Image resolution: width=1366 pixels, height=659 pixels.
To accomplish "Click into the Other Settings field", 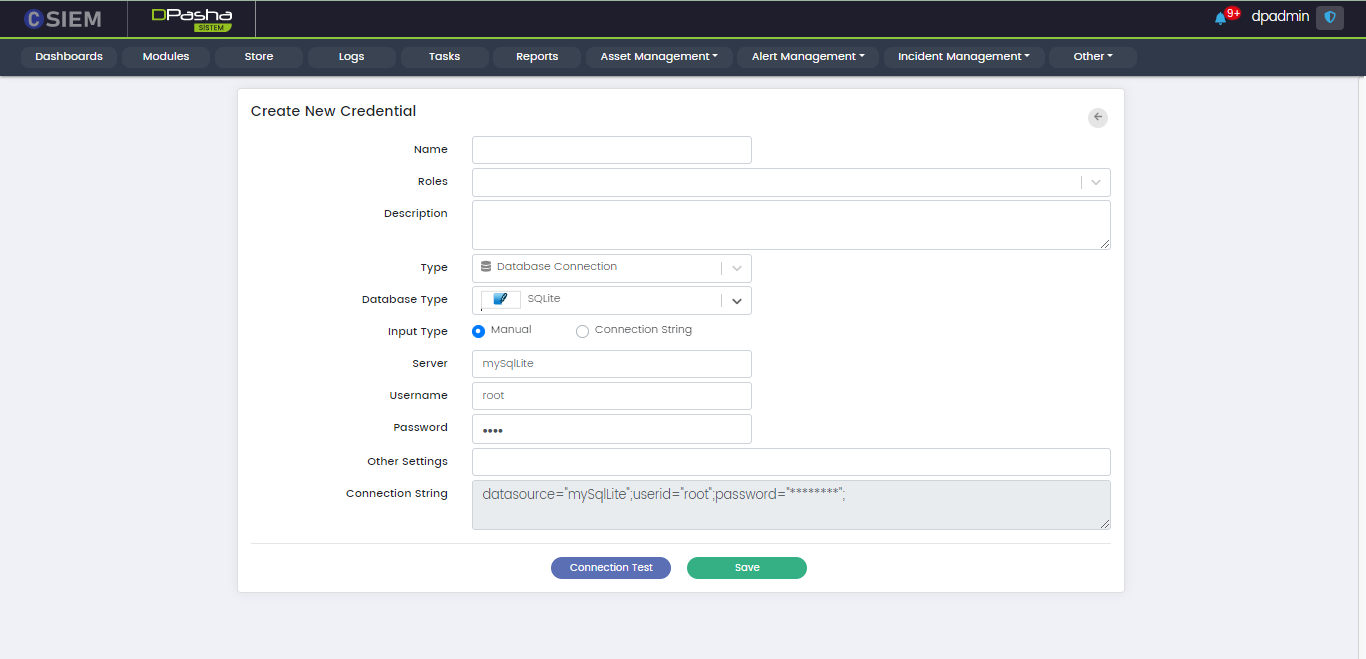I will coord(790,462).
